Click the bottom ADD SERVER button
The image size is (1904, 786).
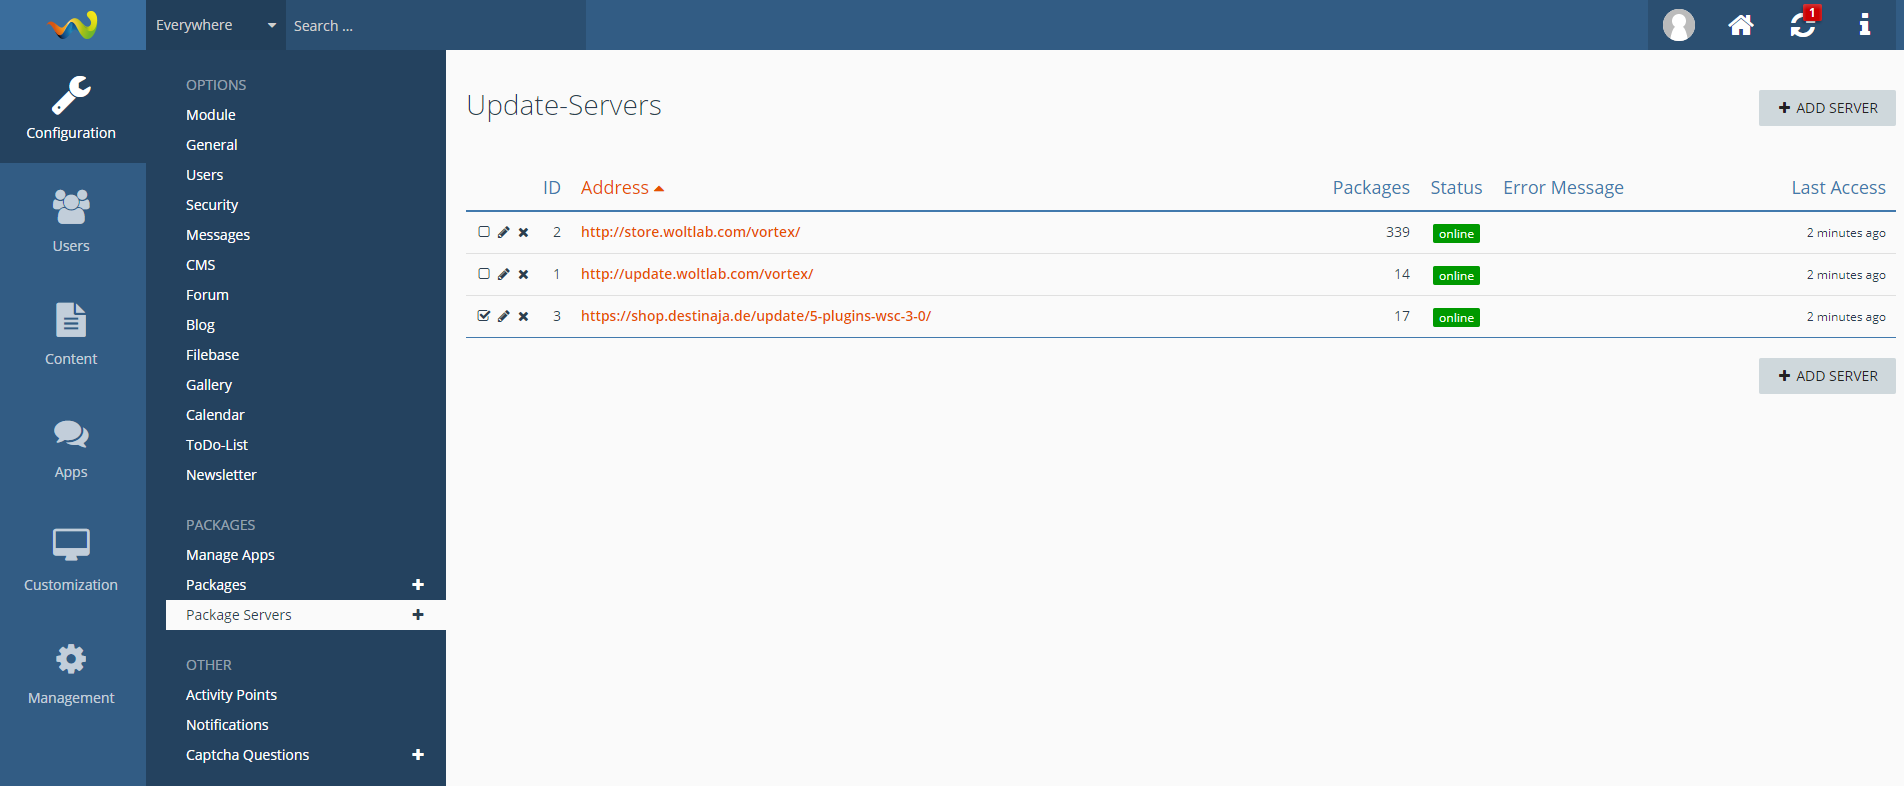pyautogui.click(x=1827, y=376)
